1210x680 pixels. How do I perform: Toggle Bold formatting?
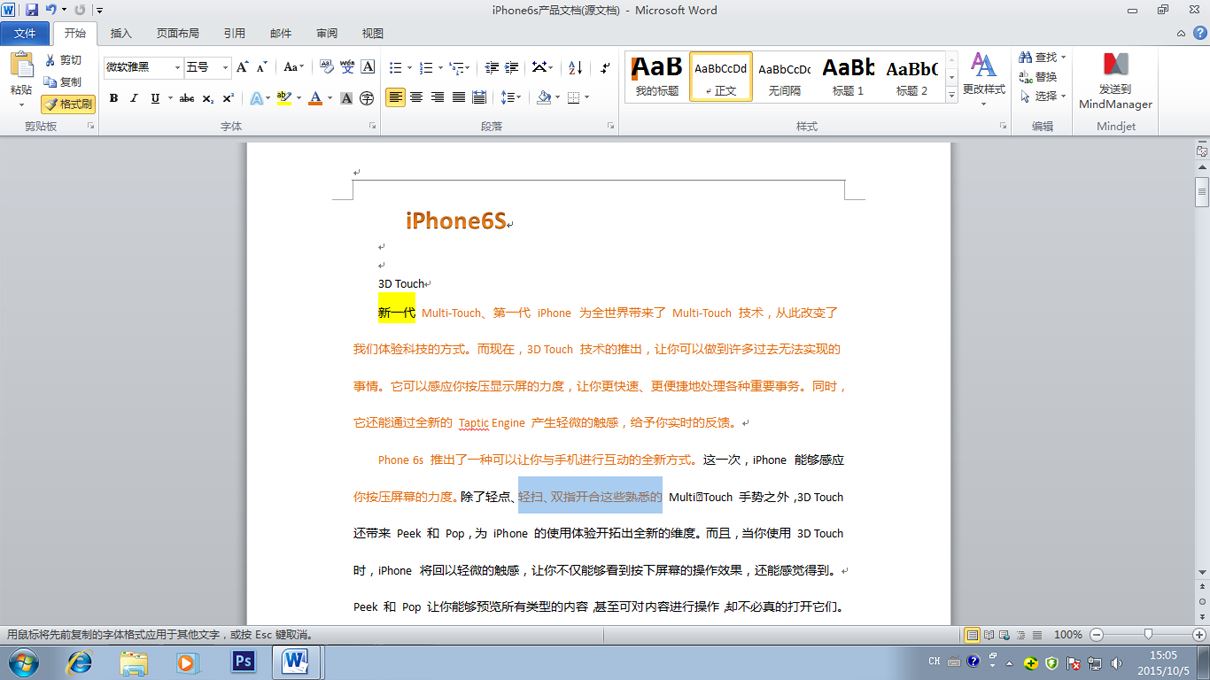113,98
